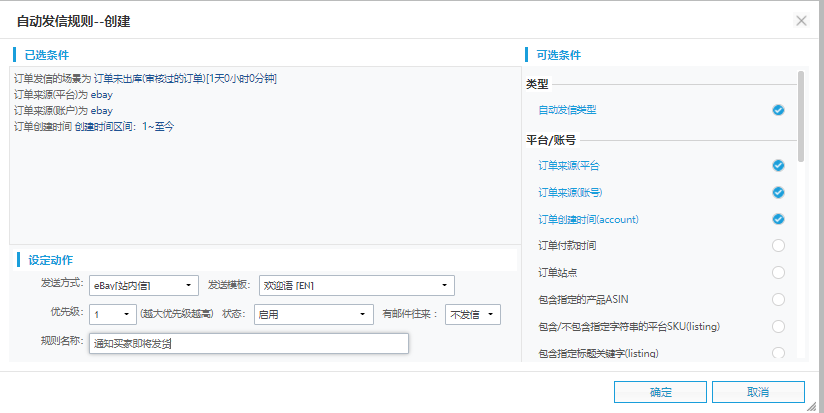The image size is (824, 413).
Task: Click into the 规则名称 text field
Action: point(248,344)
